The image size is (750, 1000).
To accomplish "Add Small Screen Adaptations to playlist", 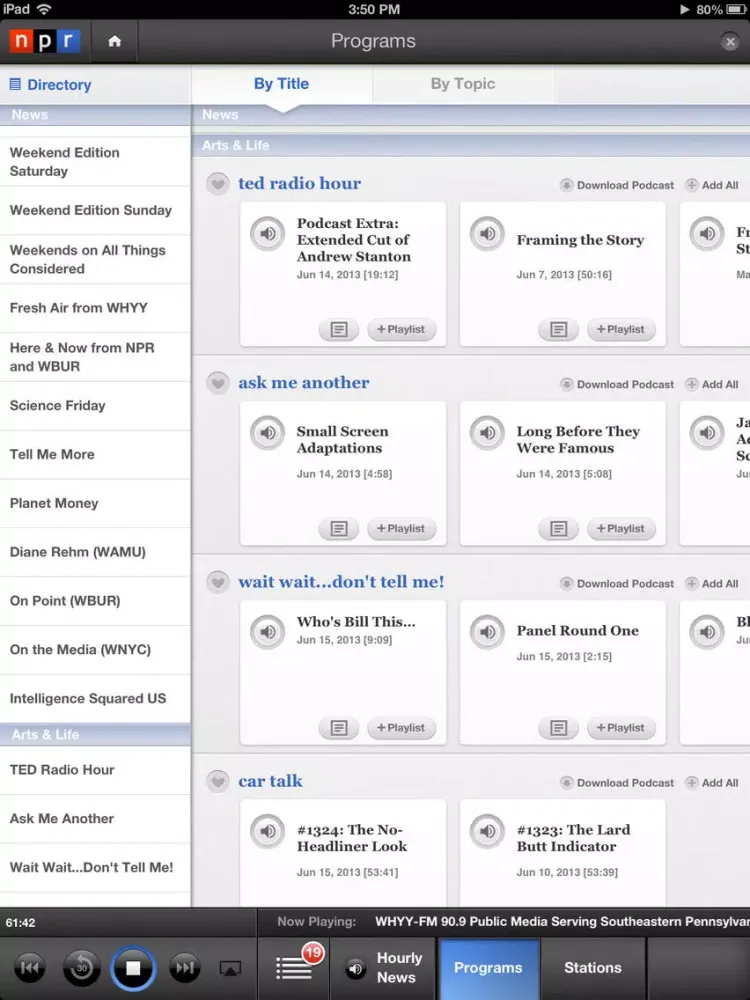I will point(401,529).
